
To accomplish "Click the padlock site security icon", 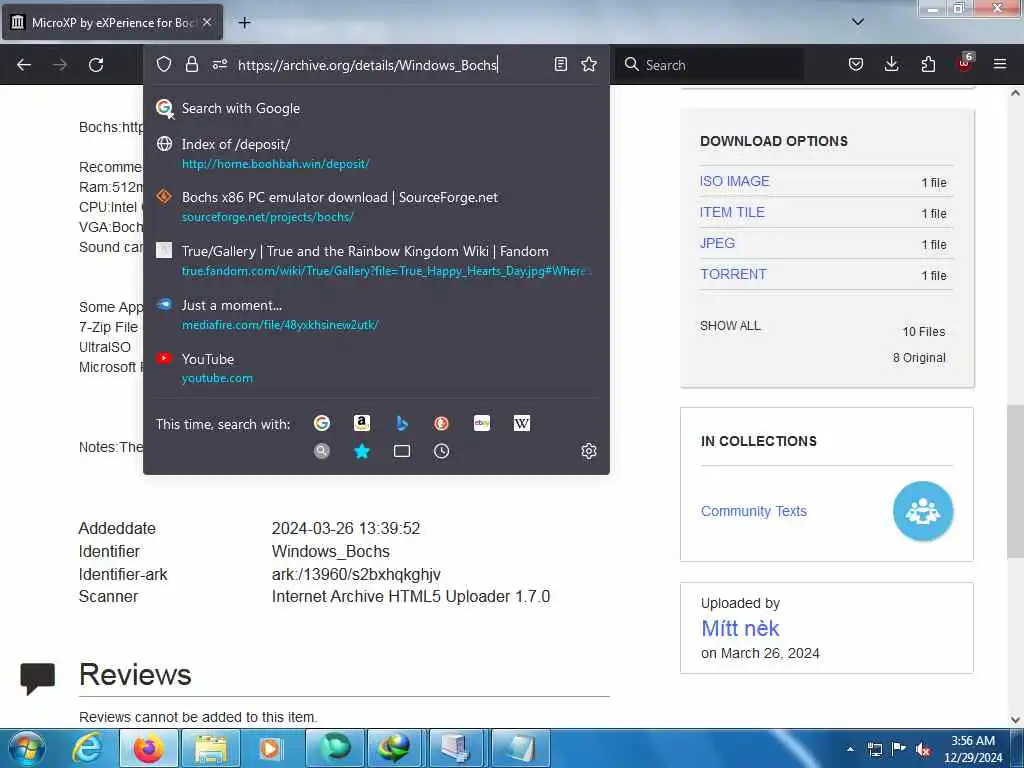I will 191,64.
